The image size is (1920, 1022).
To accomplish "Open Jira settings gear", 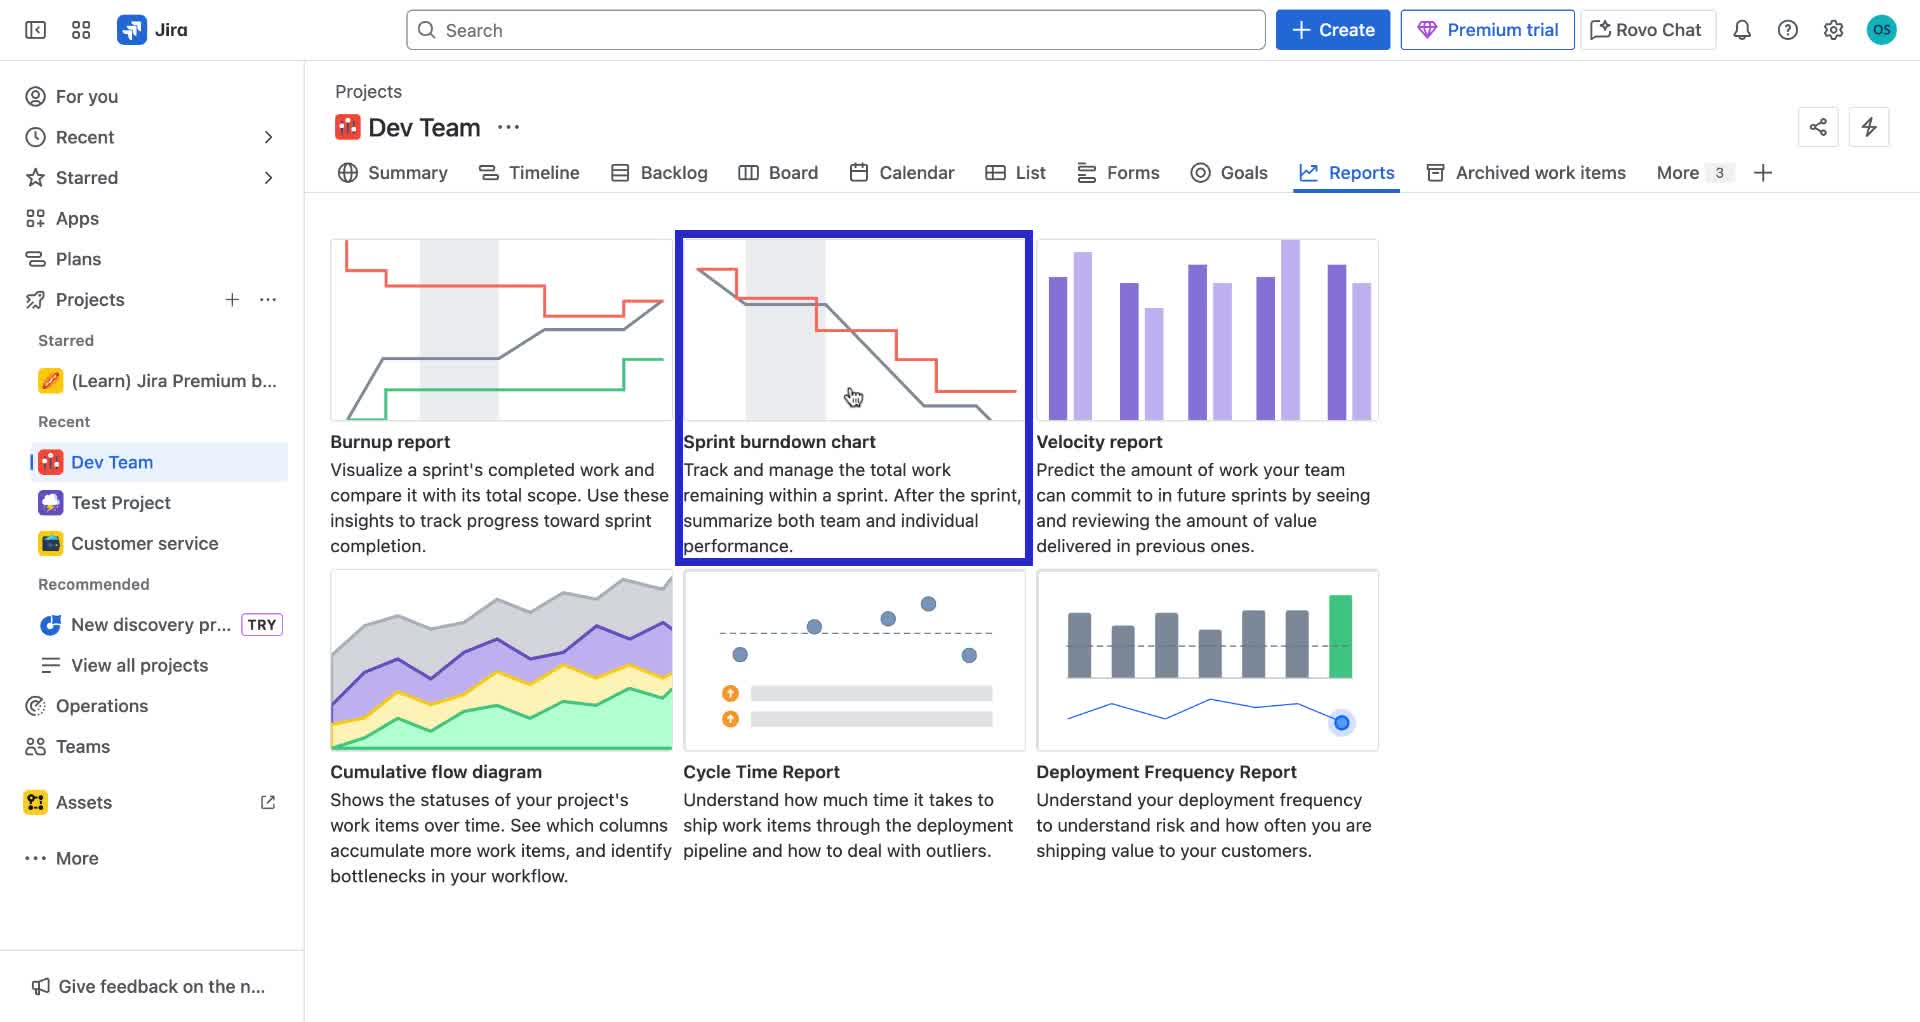I will point(1834,29).
